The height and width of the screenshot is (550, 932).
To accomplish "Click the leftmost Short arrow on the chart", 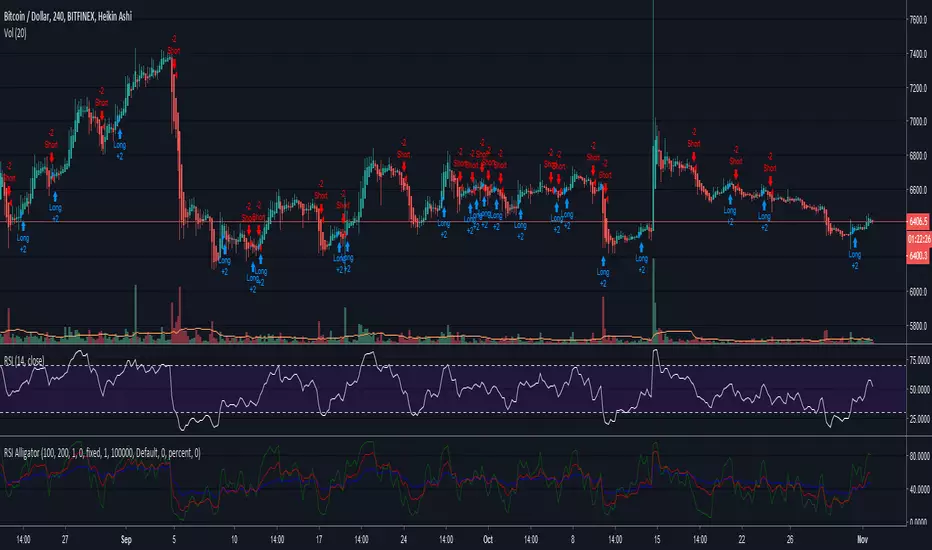I will pos(9,191).
